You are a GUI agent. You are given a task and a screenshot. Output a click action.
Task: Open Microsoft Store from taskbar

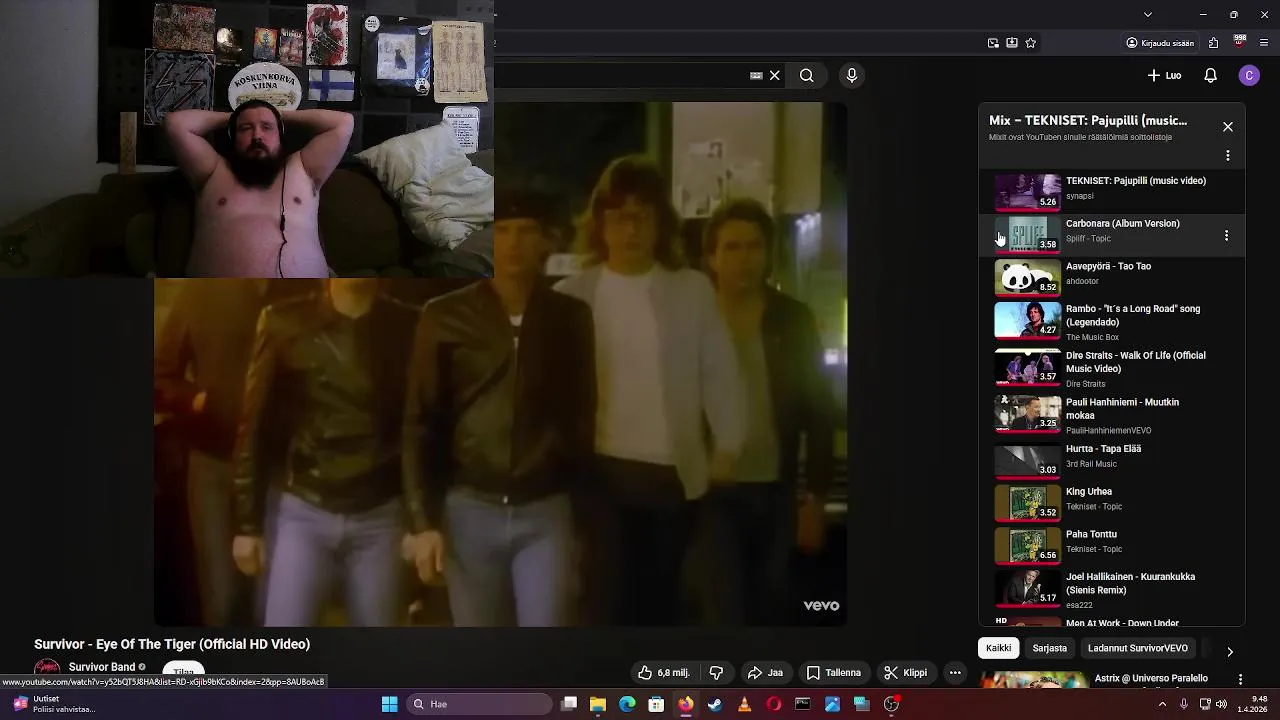click(656, 704)
